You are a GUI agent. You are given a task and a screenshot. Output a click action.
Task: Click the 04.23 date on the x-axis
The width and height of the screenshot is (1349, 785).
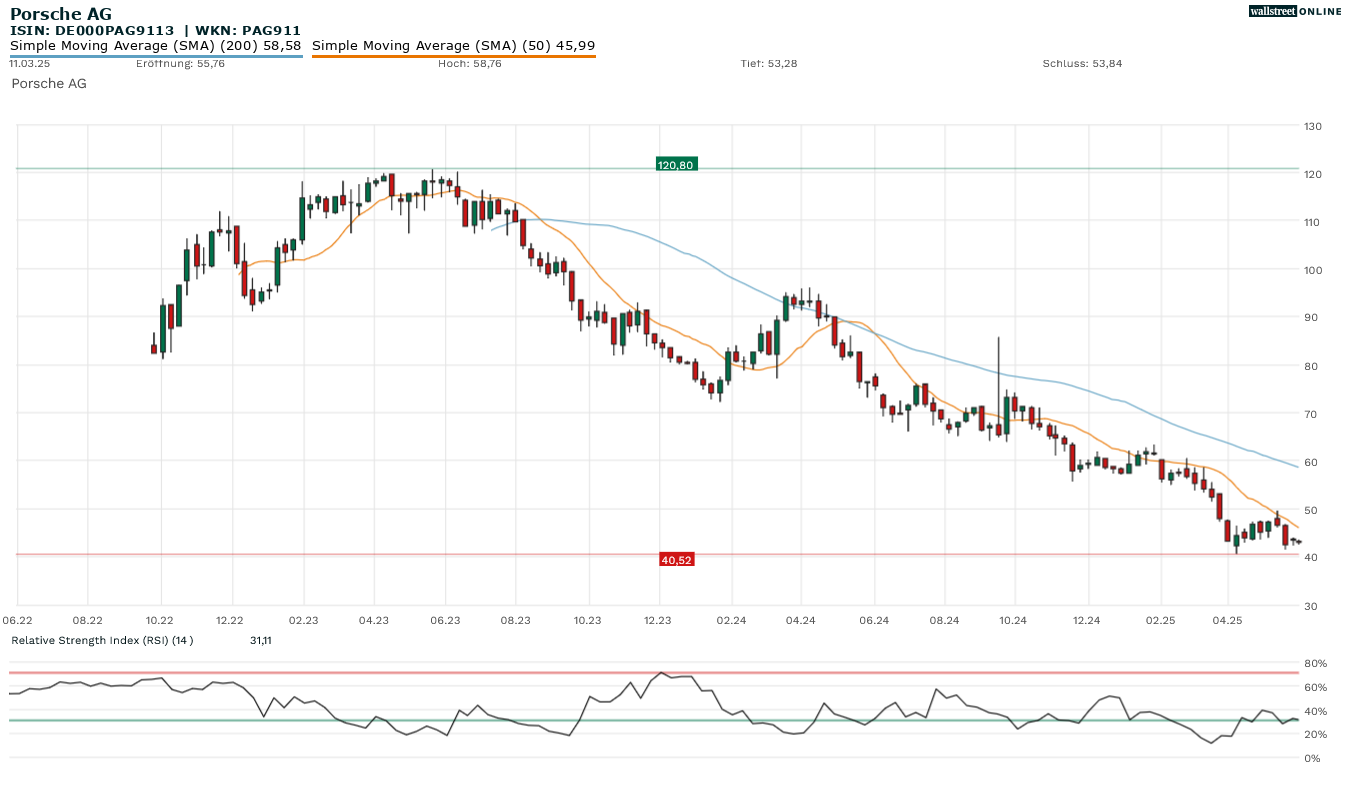point(373,621)
